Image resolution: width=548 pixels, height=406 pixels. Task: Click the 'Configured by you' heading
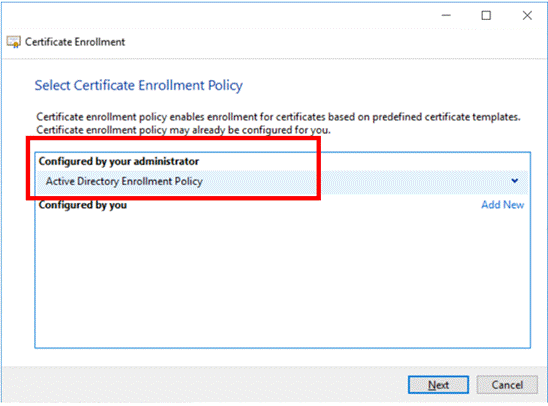(x=82, y=205)
